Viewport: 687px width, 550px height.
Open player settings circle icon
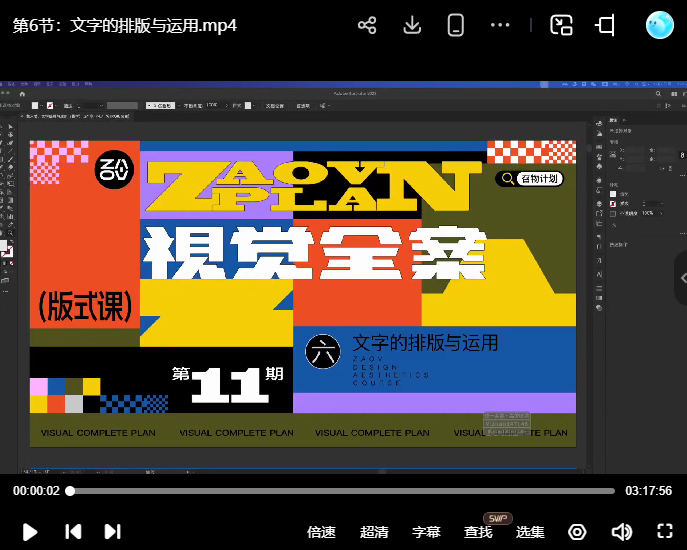[x=577, y=532]
